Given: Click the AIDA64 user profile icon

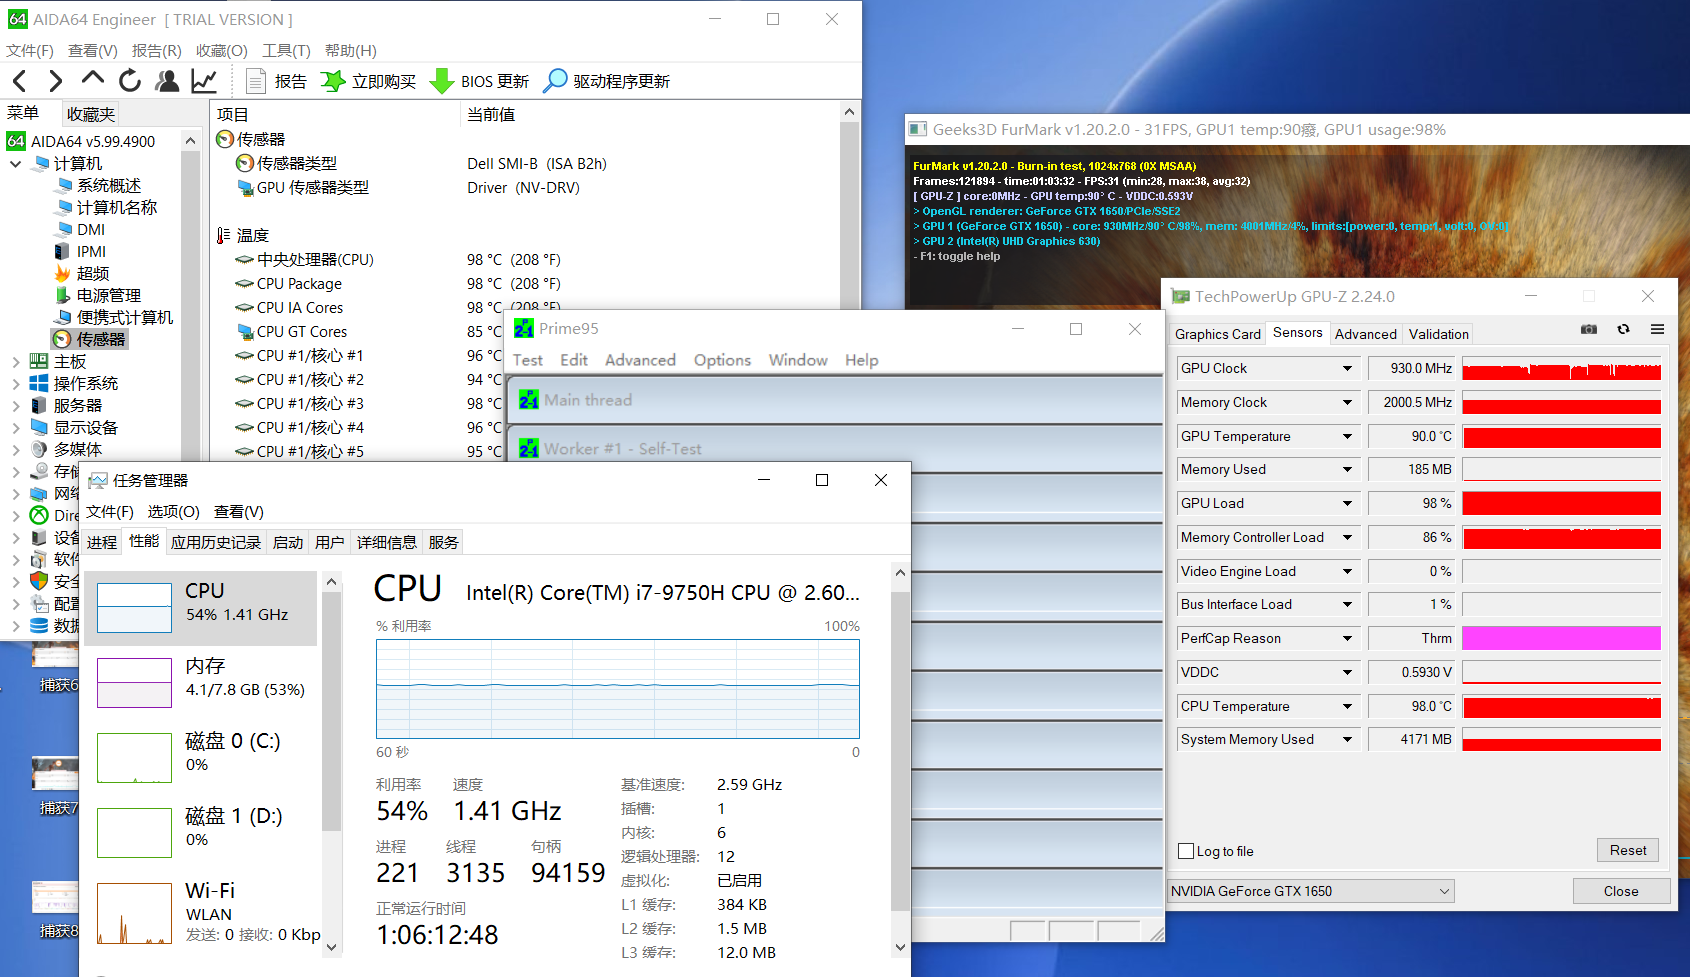Looking at the screenshot, I should pyautogui.click(x=167, y=81).
